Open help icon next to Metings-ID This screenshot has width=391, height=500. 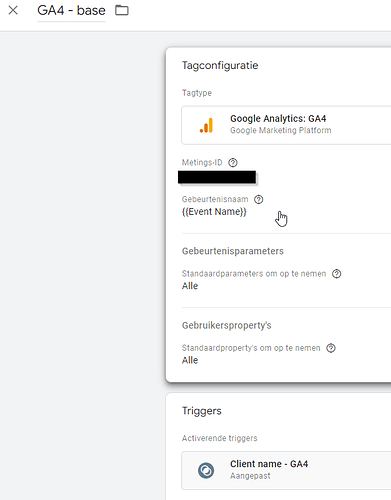coord(233,163)
